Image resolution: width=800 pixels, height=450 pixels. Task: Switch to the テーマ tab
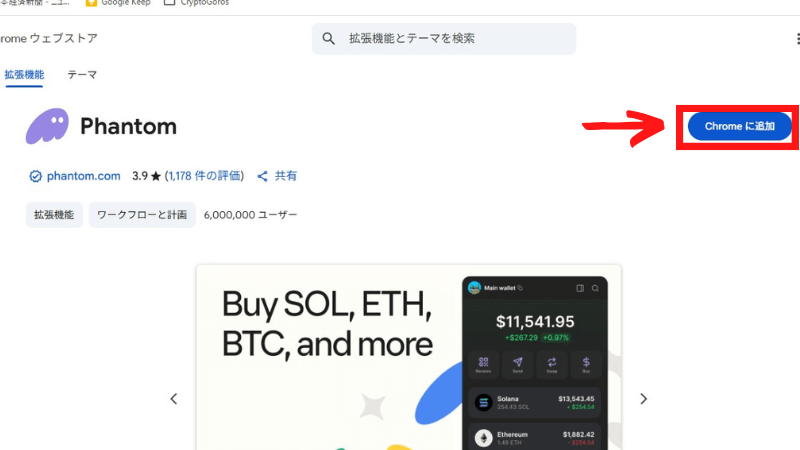pyautogui.click(x=82, y=75)
